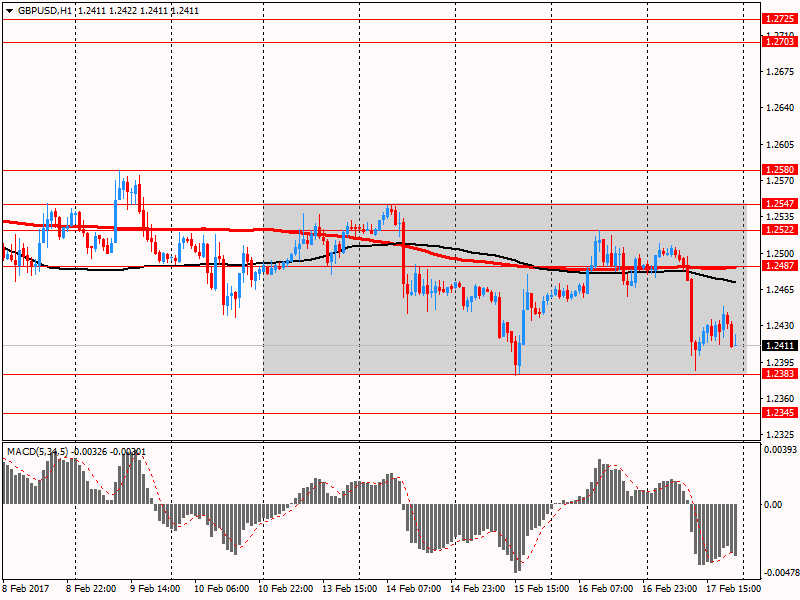Select the 1.2703 price level tag
The height and width of the screenshot is (600, 800).
tap(779, 42)
